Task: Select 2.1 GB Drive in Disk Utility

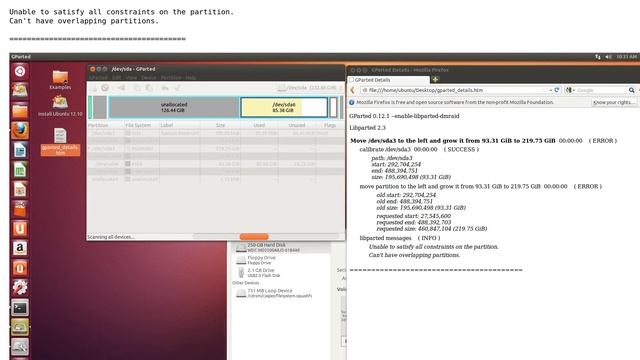Action: click(282, 273)
